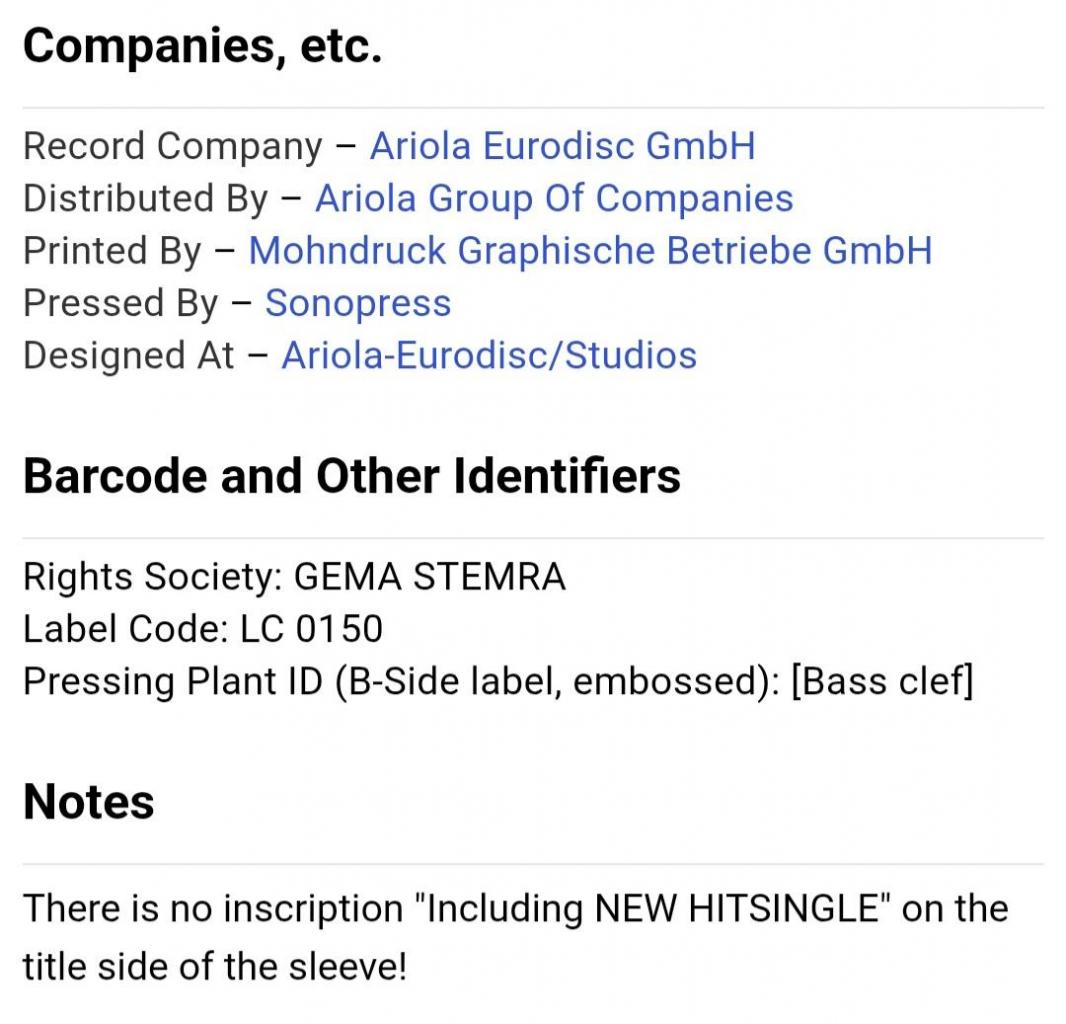
Task: Click the "Distributed By" role label
Action: click(145, 199)
